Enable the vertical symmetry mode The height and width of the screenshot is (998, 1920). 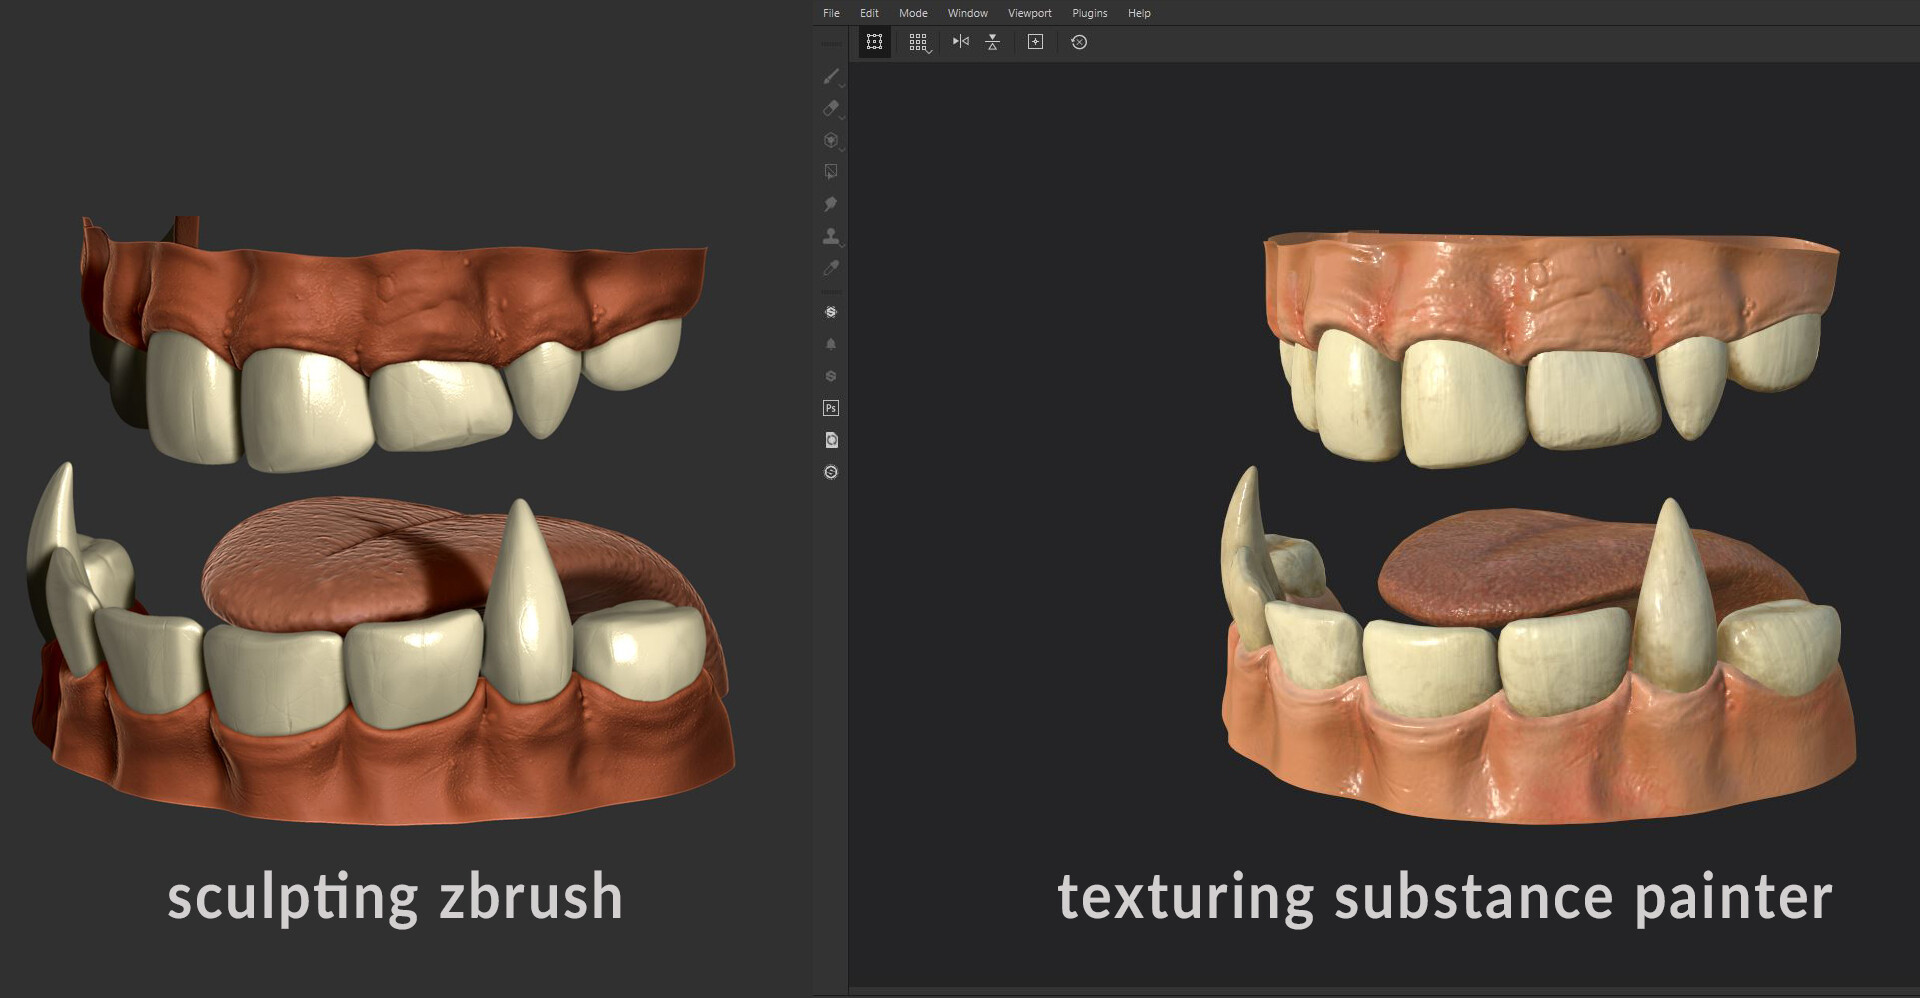click(x=992, y=42)
